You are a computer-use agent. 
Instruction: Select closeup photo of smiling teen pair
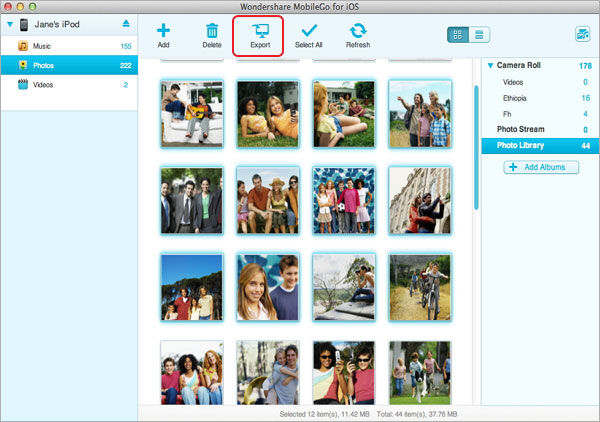267,287
